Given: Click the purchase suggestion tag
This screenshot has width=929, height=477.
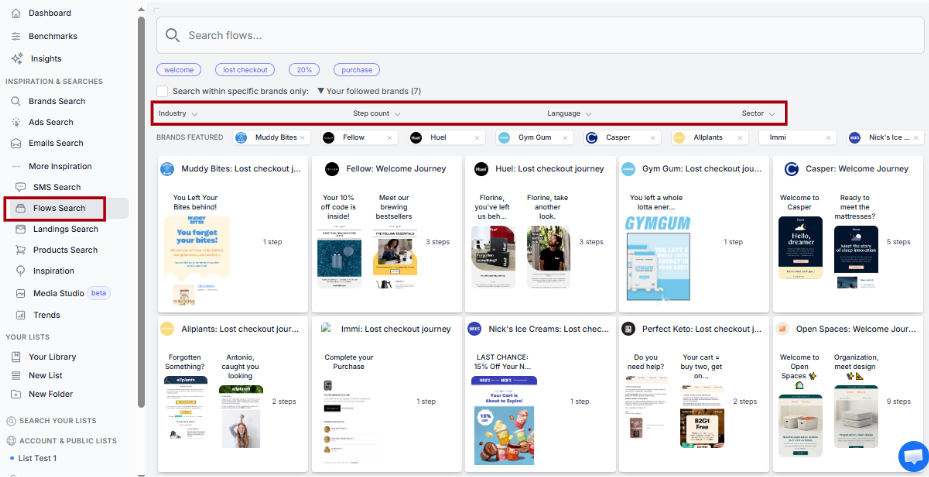Looking at the screenshot, I should click(356, 70).
